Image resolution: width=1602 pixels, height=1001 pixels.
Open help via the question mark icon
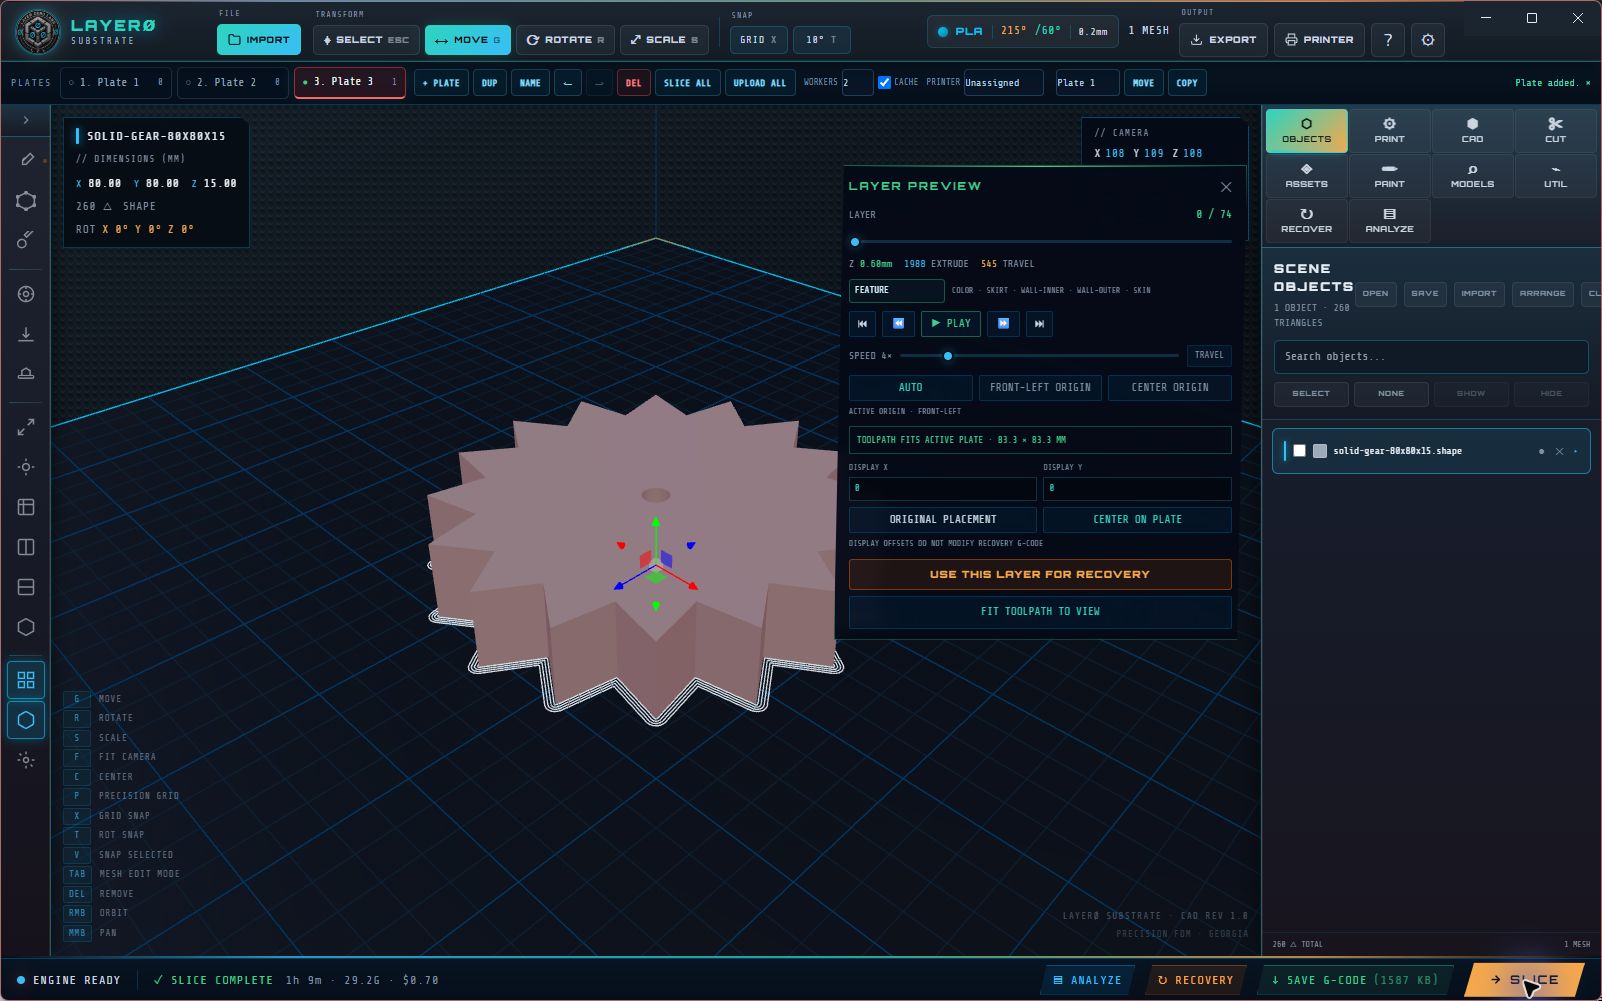pos(1387,40)
